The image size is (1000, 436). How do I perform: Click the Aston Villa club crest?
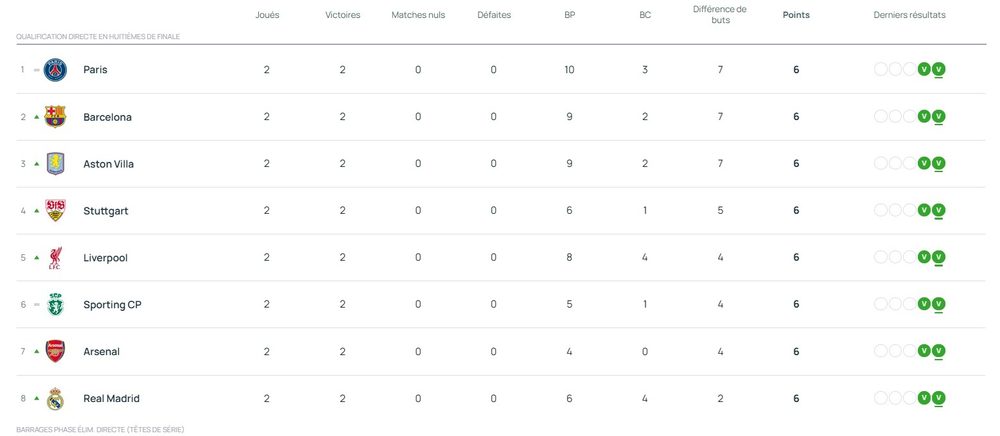click(x=55, y=164)
